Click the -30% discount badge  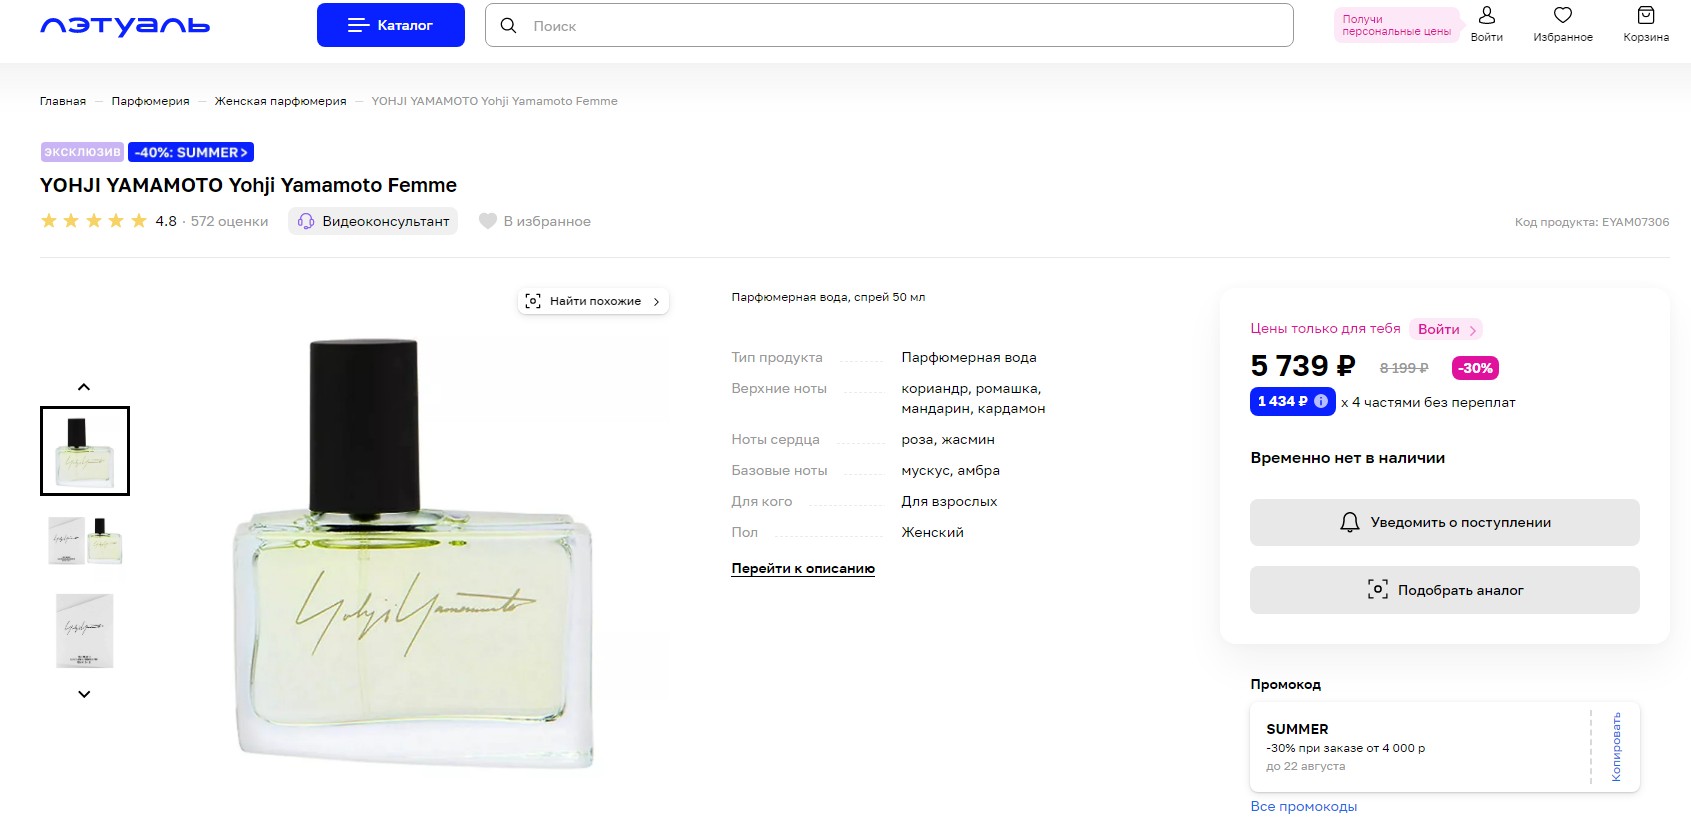click(1475, 368)
